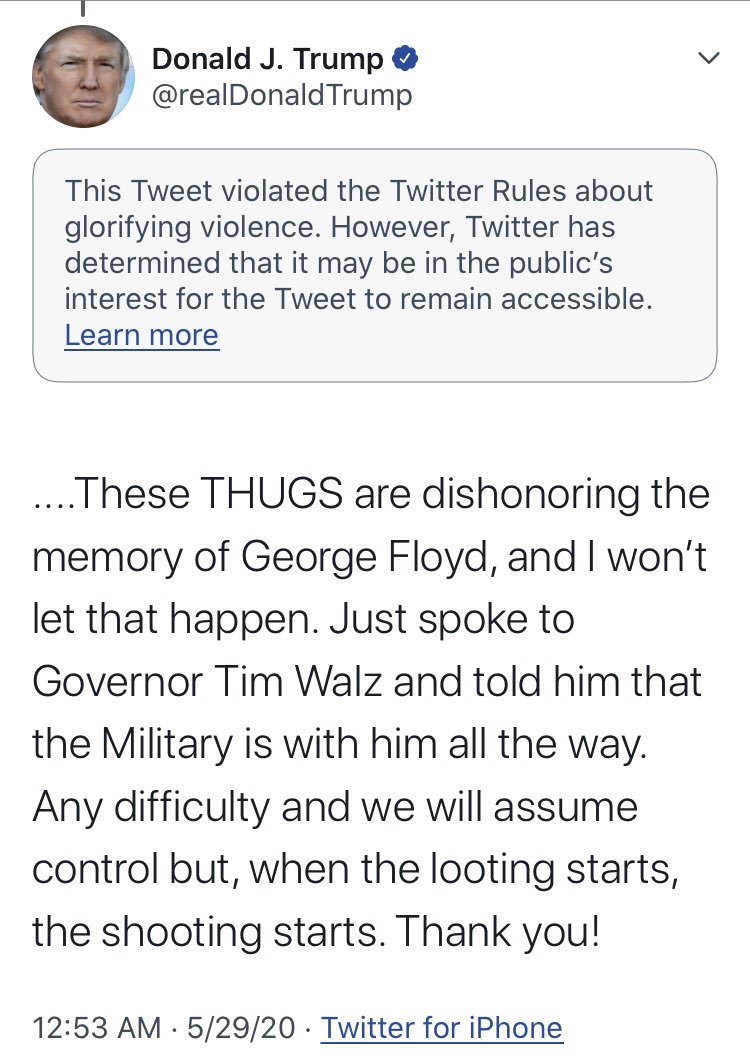Tap the thread connector line above avatar
Viewport: 750px width, 1063px height.
[x=84, y=8]
